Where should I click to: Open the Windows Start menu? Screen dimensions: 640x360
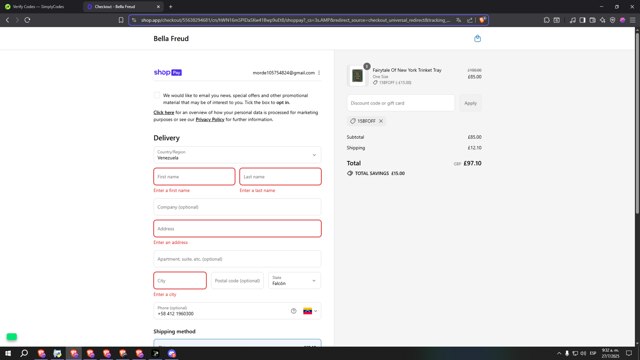click(8, 353)
